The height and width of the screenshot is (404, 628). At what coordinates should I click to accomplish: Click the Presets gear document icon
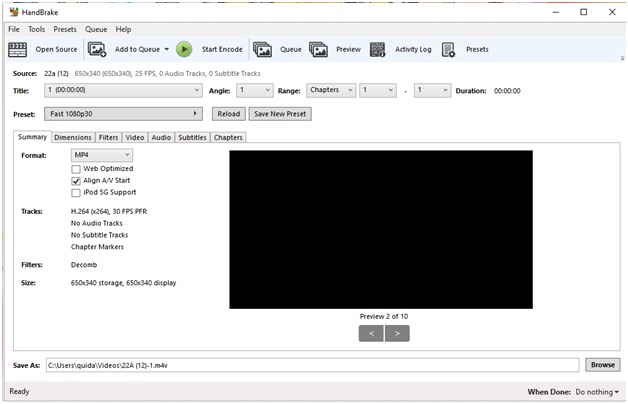(x=449, y=50)
